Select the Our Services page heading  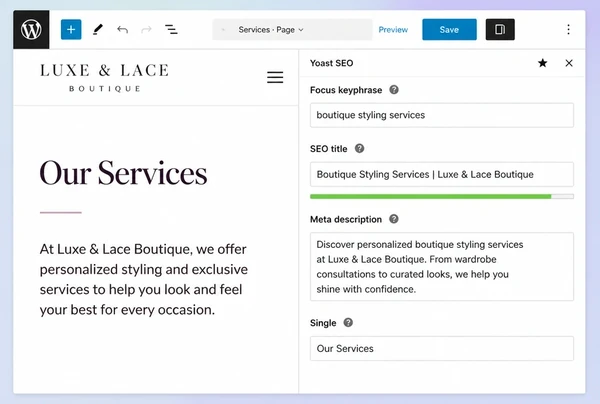(123, 173)
